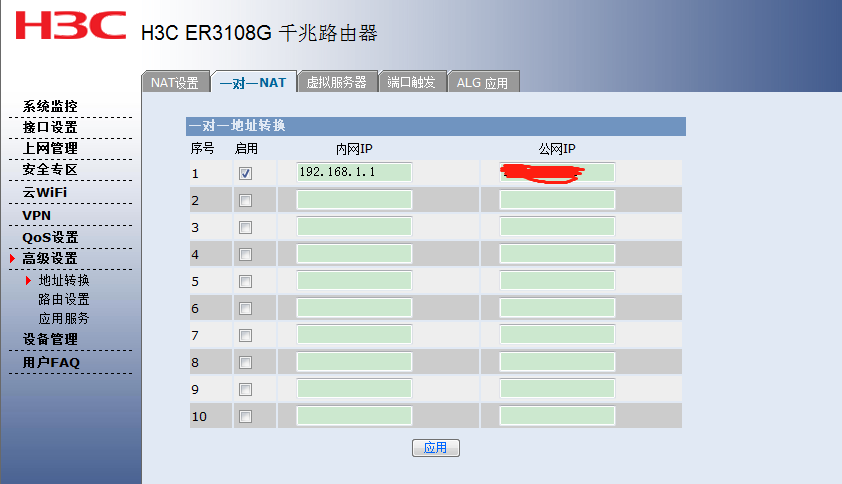842x484 pixels.
Task: Select the 一对一NAT tab
Action: click(253, 82)
